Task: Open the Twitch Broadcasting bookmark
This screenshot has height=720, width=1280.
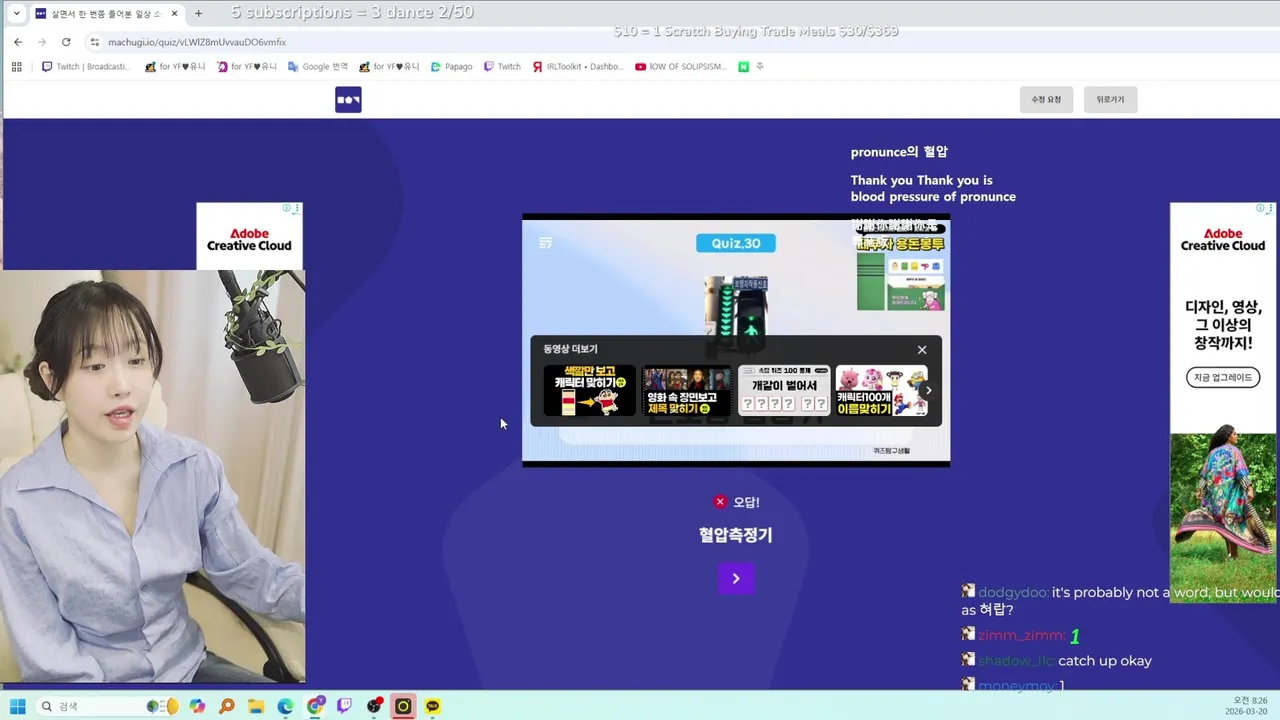Action: [x=86, y=67]
